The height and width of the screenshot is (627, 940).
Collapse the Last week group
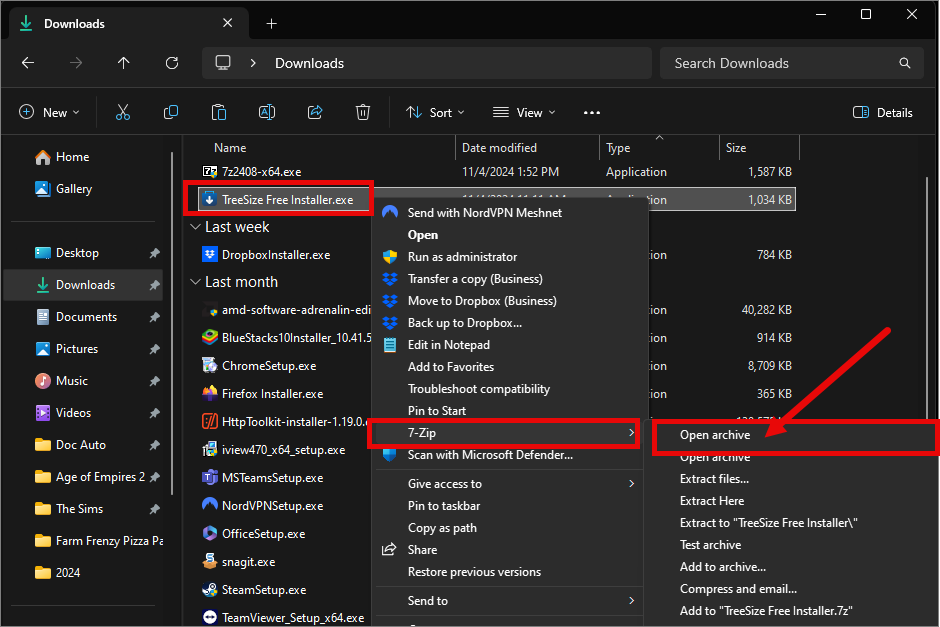tap(195, 227)
